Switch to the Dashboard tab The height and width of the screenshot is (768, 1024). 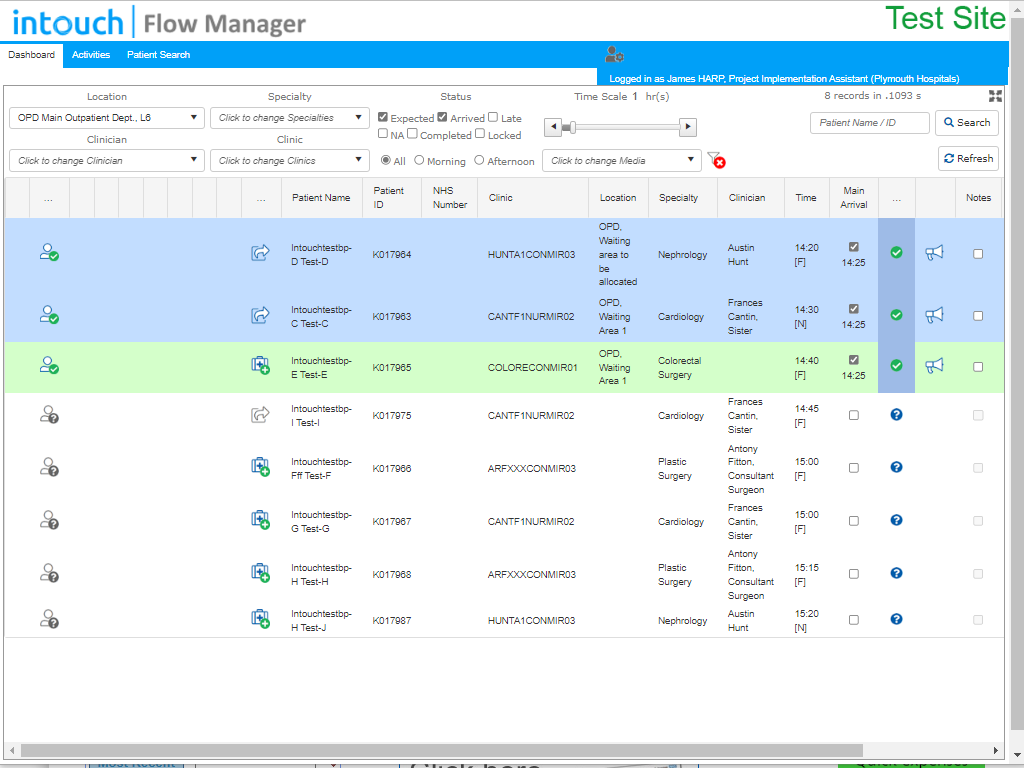pyautogui.click(x=31, y=55)
